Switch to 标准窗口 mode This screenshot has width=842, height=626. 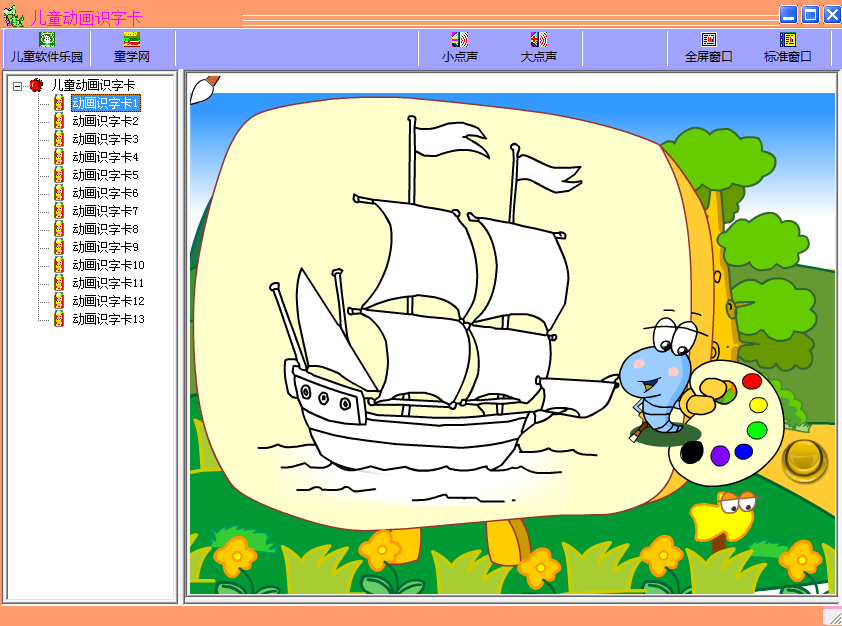(787, 48)
